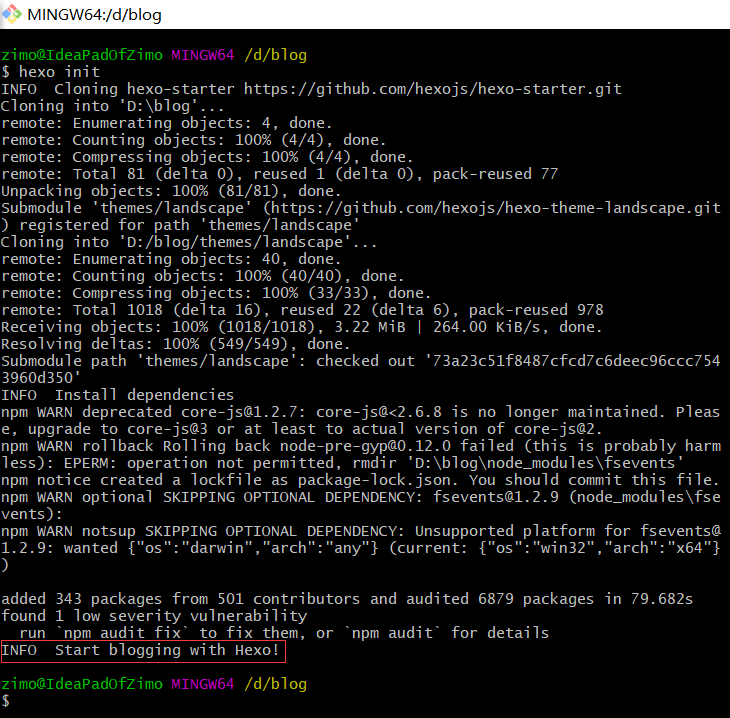Click 'Counting objects: 100% (40/40), done.' line

(x=202, y=276)
